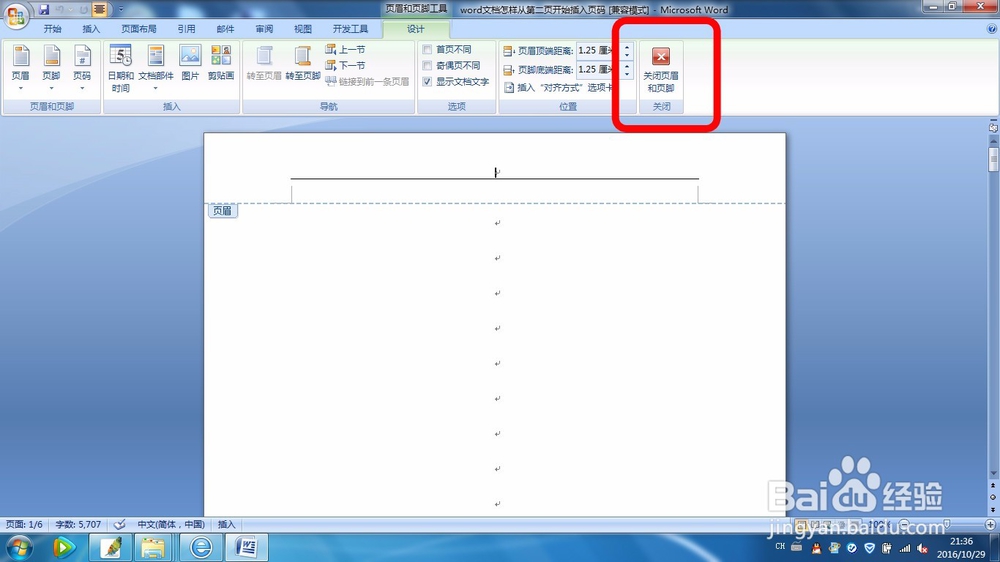The image size is (1000, 562).
Task: Open Word help question mark icon
Action: pos(992,29)
